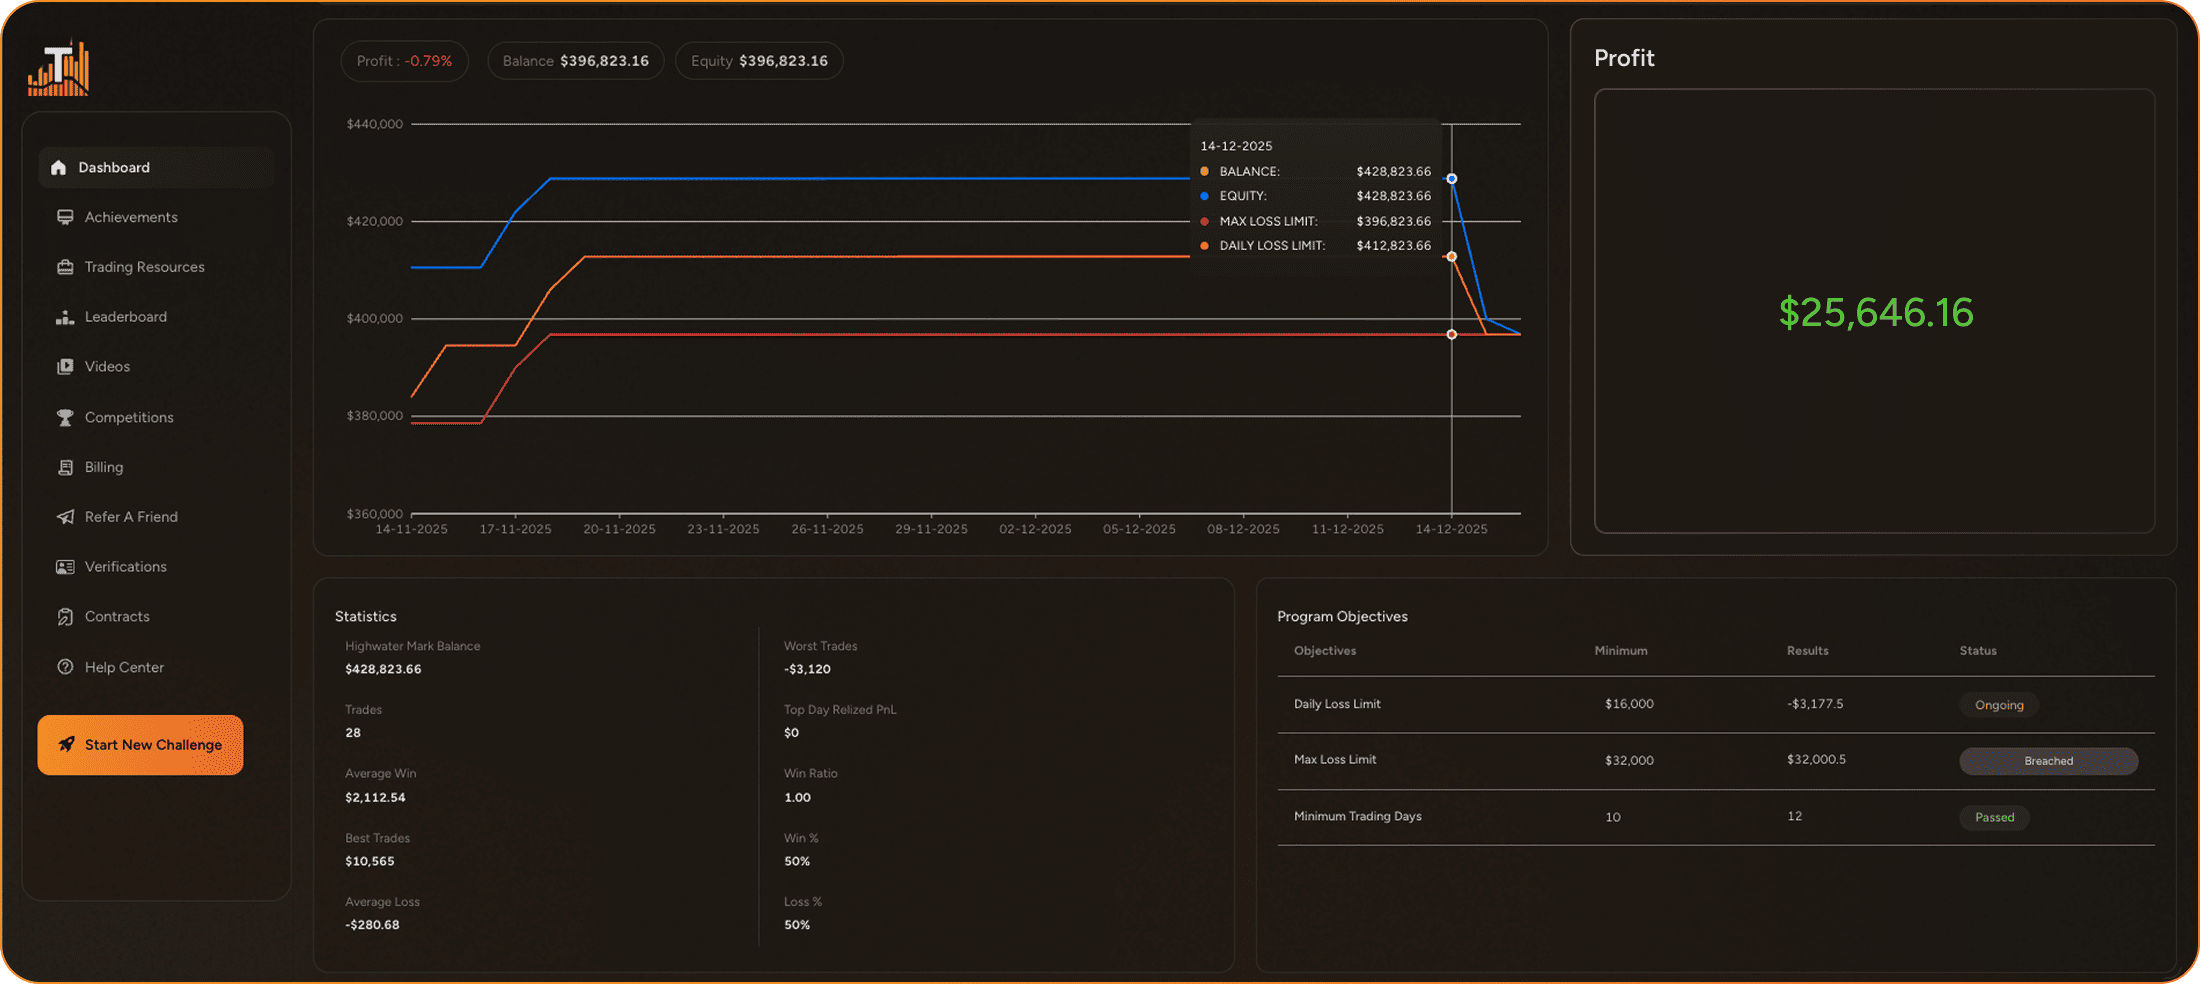Click the Videos icon in sidebar
Viewport: 2200px width, 984px height.
tap(65, 366)
